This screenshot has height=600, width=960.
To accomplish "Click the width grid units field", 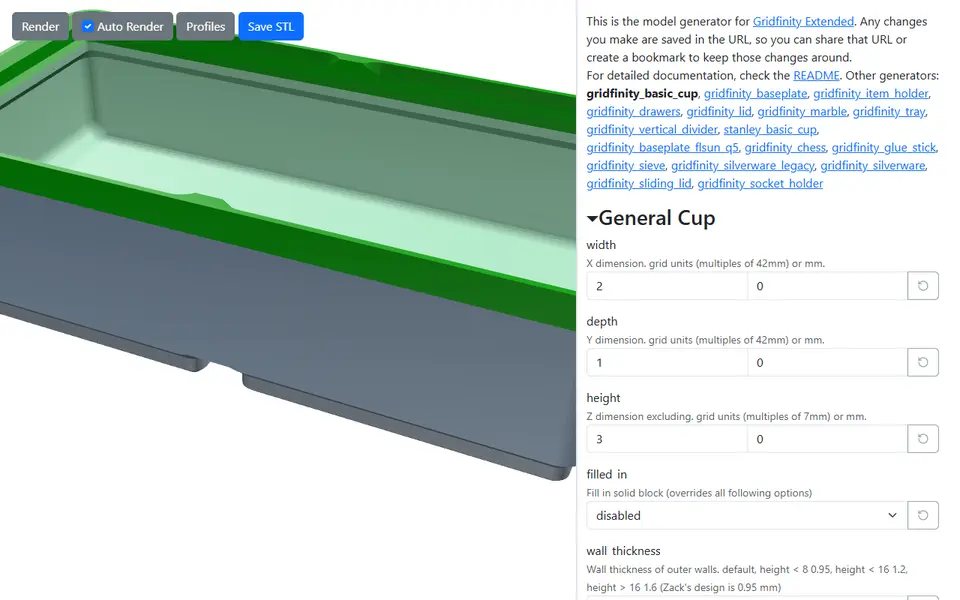I will coord(667,286).
